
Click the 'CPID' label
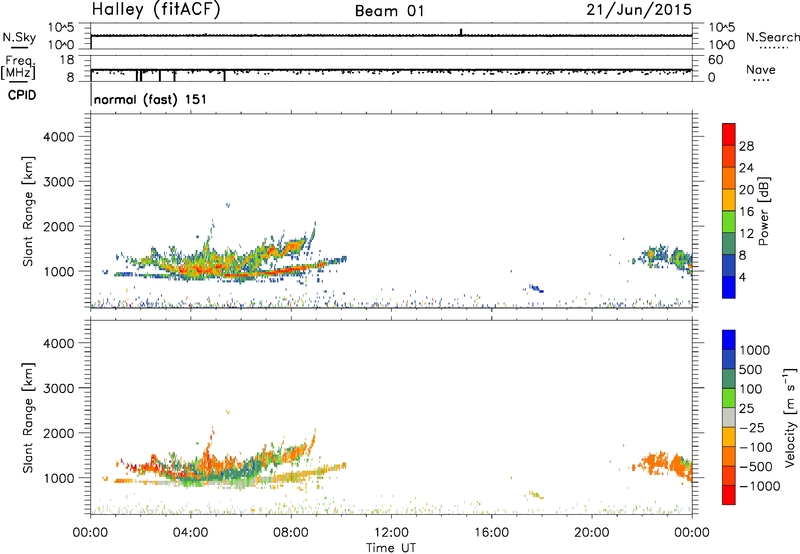tap(22, 95)
